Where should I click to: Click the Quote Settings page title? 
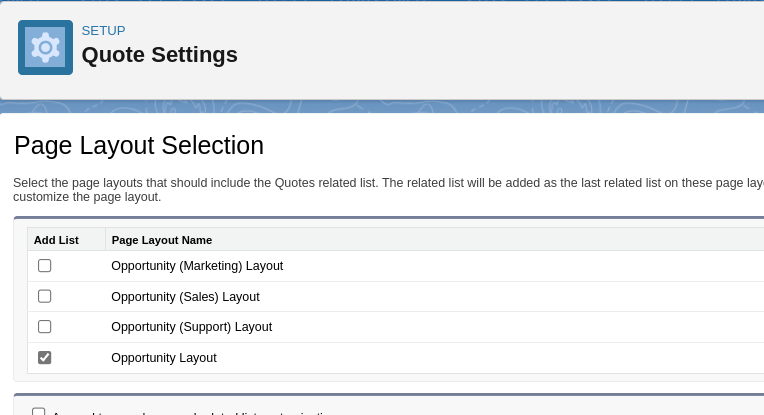160,55
